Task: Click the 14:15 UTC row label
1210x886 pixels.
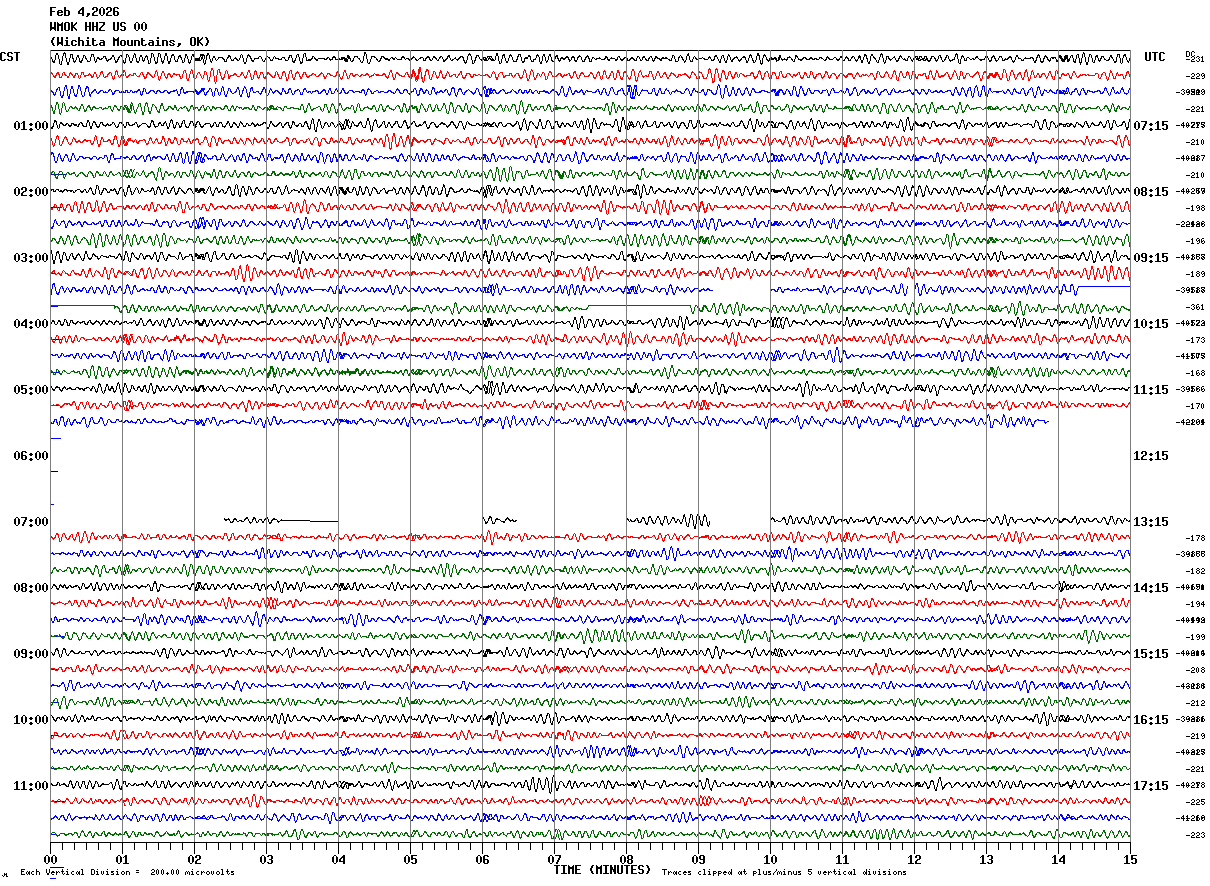Action: [x=1151, y=588]
